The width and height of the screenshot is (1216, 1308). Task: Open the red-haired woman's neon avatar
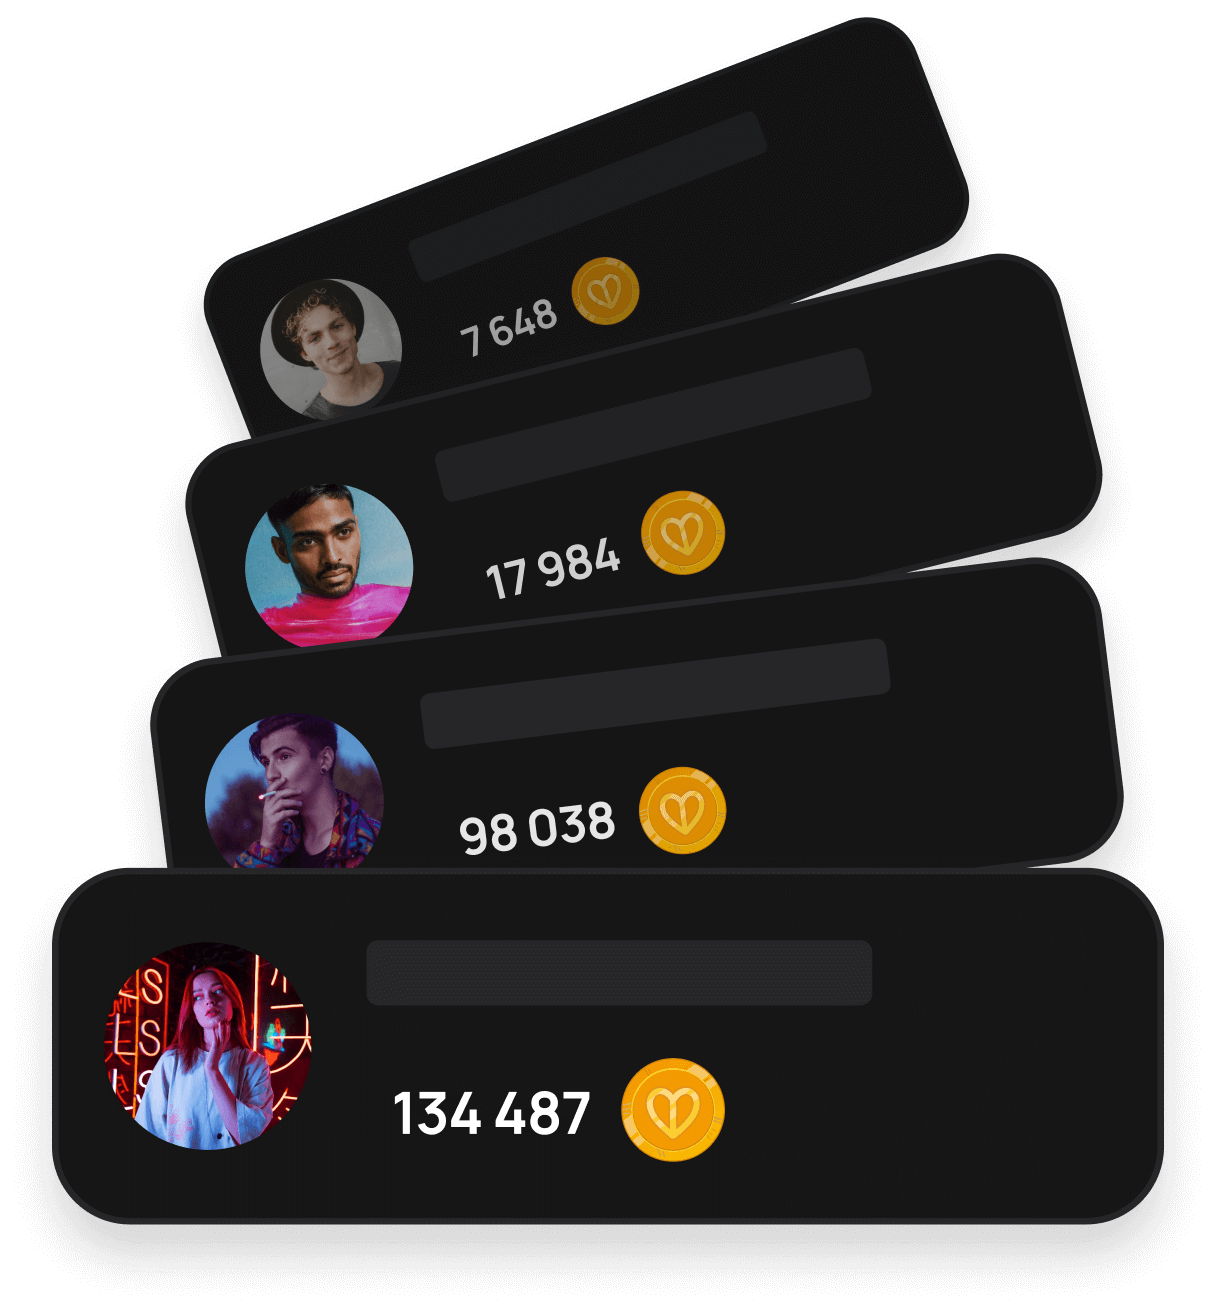(208, 1045)
